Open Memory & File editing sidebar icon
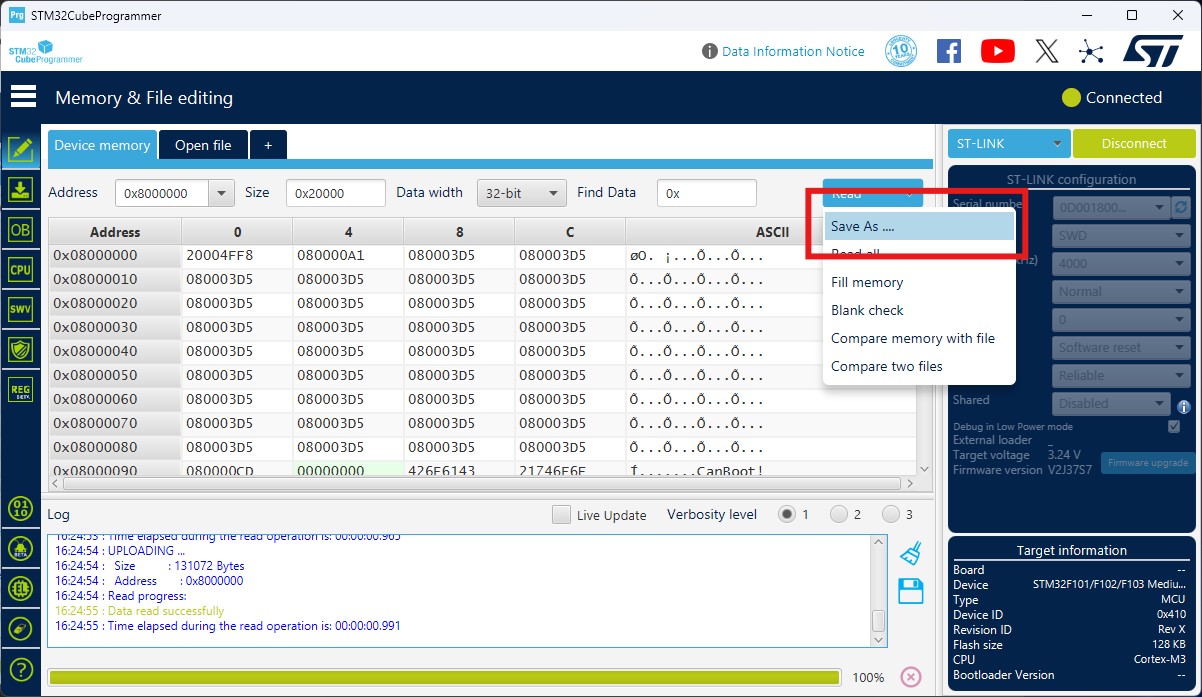This screenshot has width=1202, height=697. click(20, 149)
